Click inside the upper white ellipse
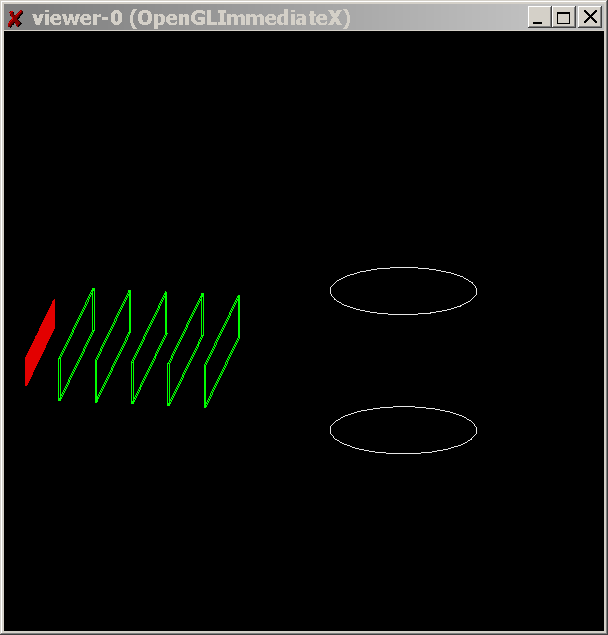608x635 pixels. point(403,291)
